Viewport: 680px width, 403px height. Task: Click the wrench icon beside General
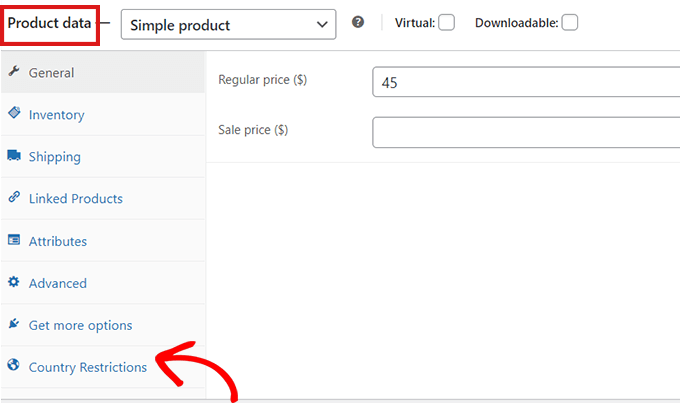14,72
